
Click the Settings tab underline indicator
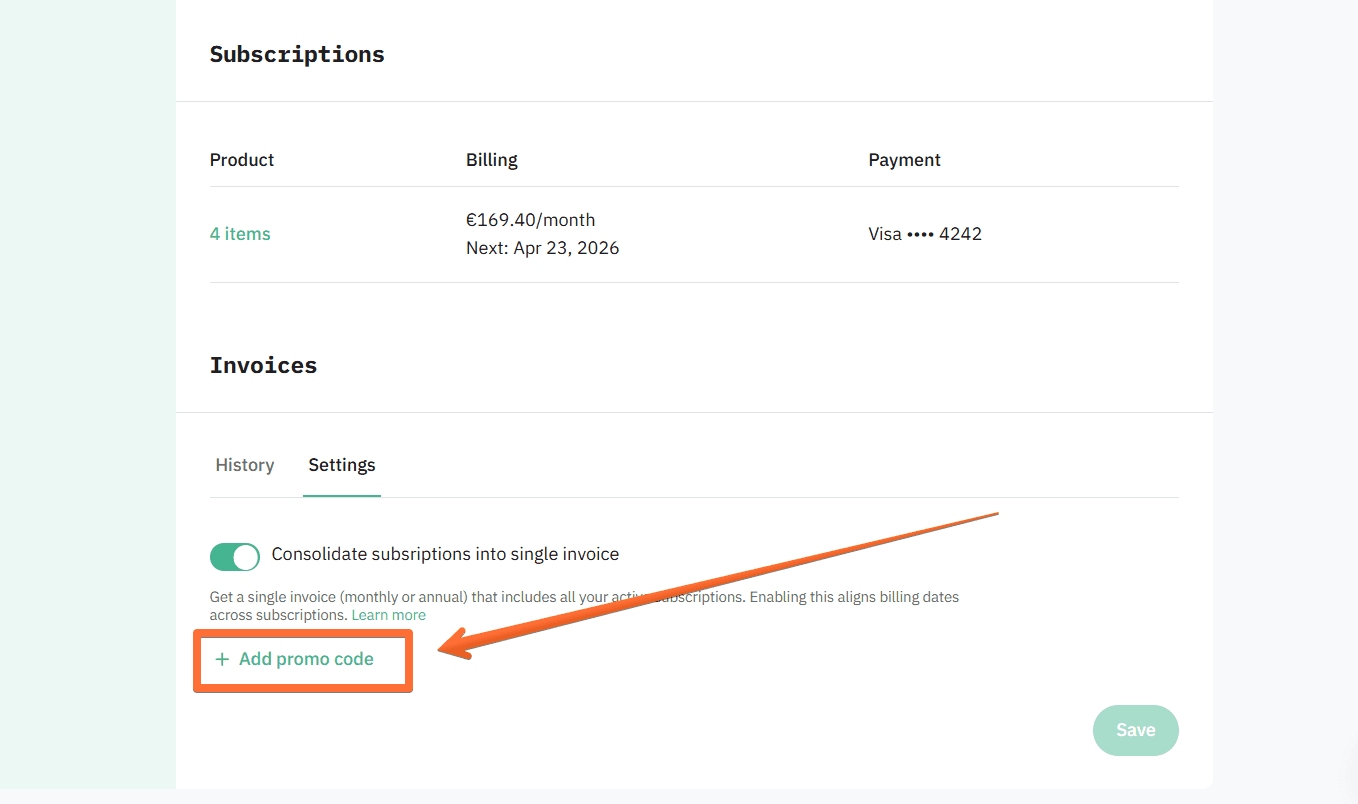(341, 492)
